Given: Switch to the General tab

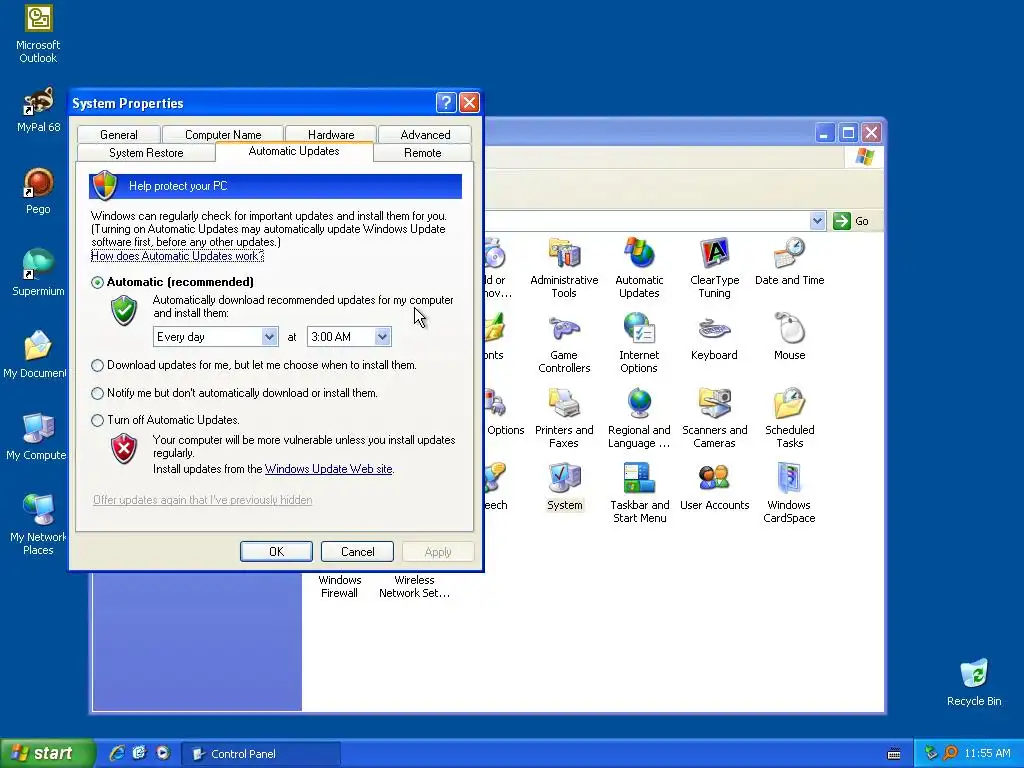Looking at the screenshot, I should [119, 135].
